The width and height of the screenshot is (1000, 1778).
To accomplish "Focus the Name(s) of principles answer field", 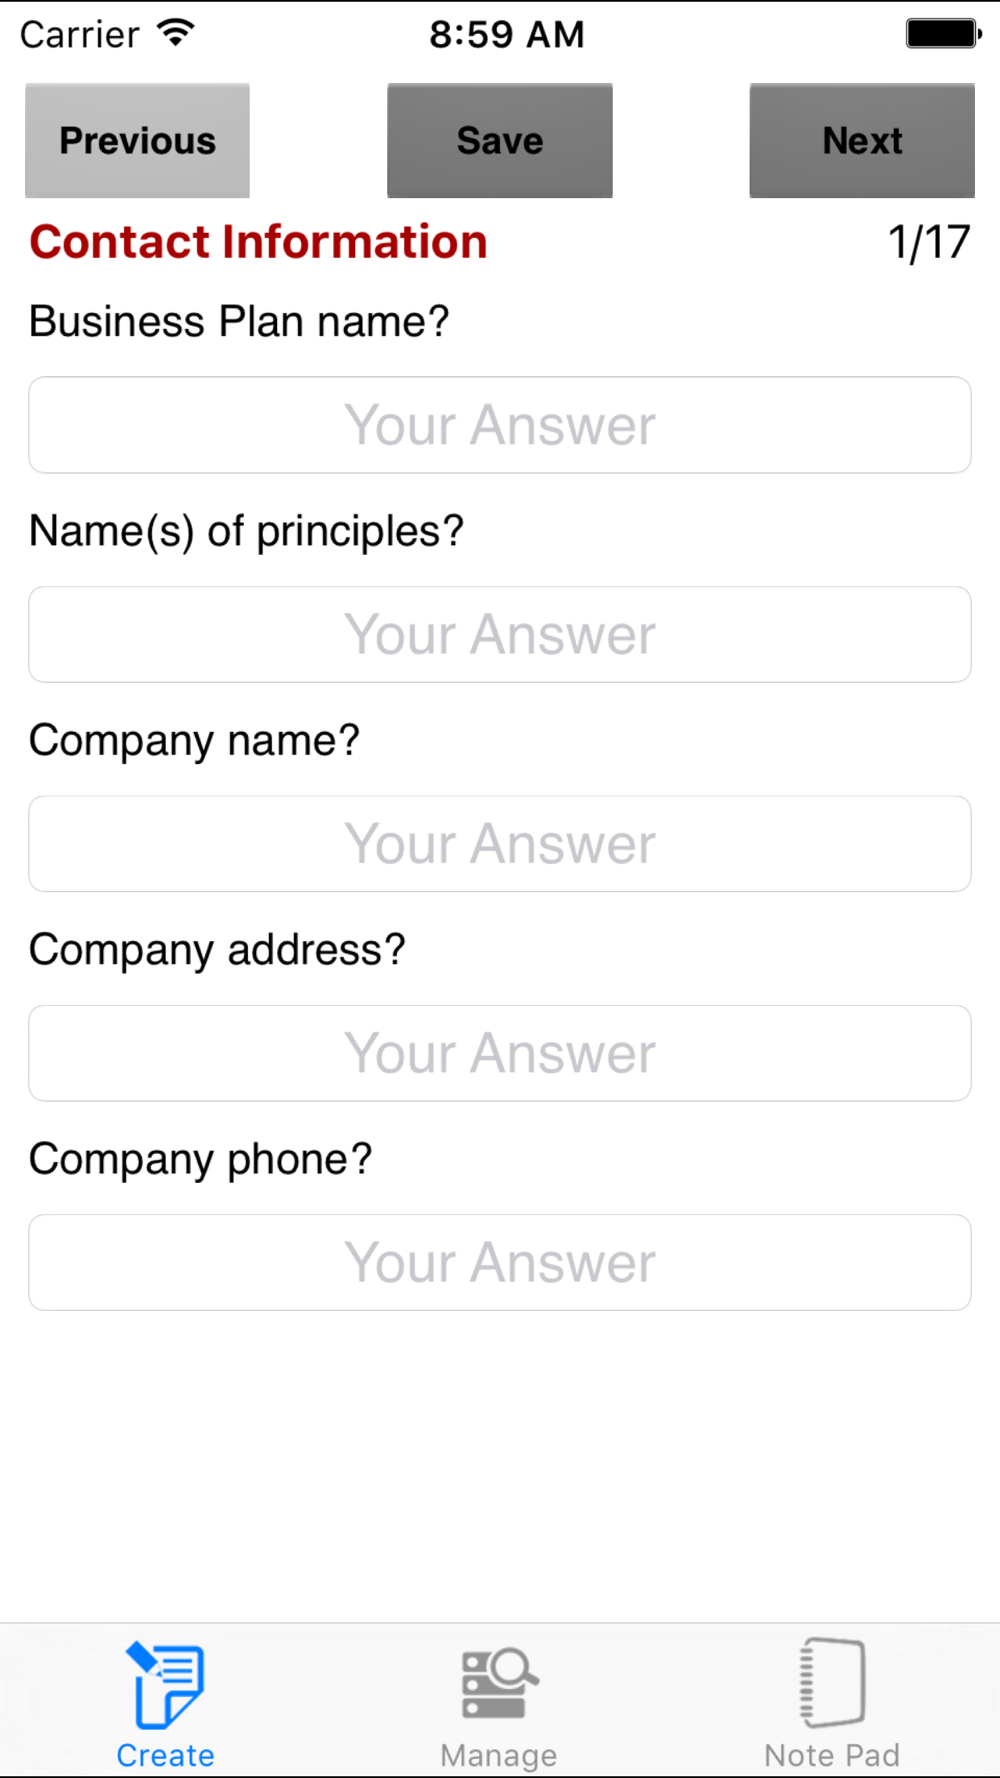I will [500, 634].
